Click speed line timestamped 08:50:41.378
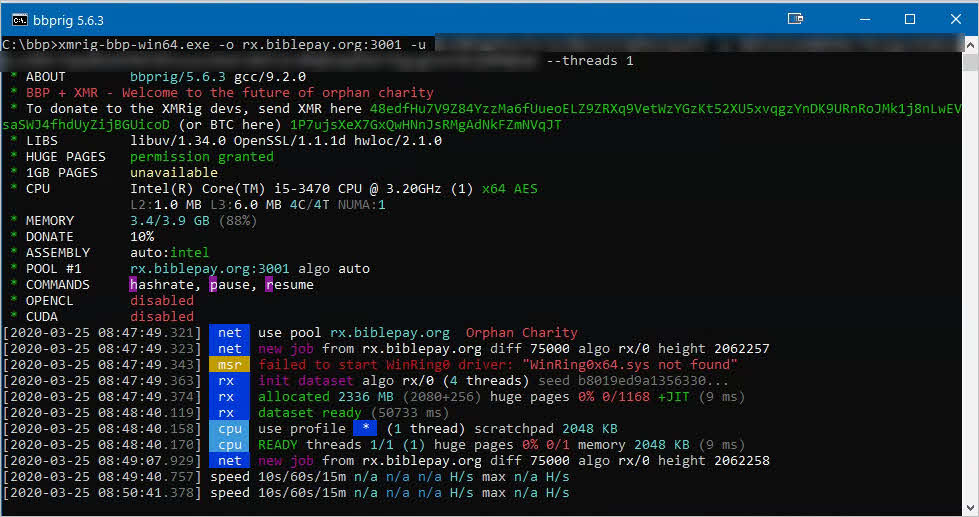979x517 pixels. click(x=286, y=493)
